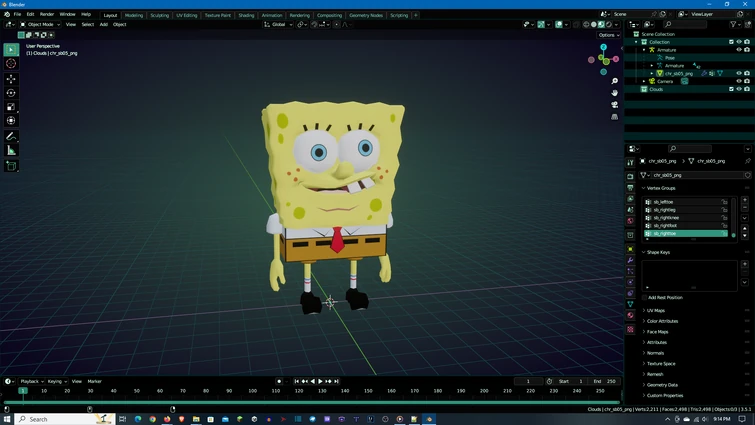Open the World properties tab

coord(630,221)
